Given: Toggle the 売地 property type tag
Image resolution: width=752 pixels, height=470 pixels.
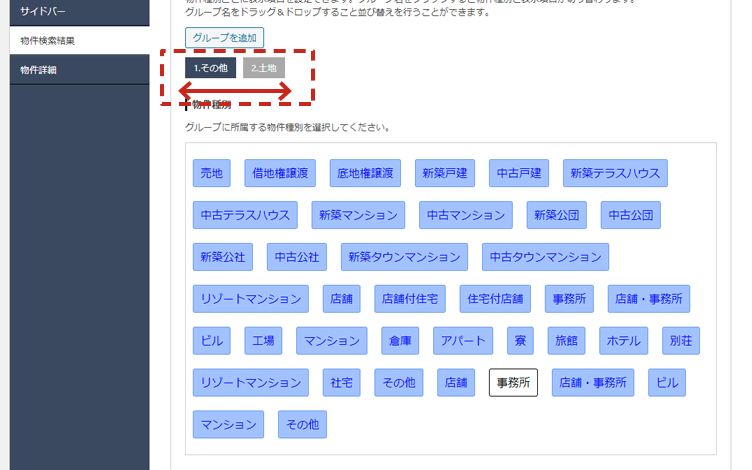Looking at the screenshot, I should coord(212,173).
